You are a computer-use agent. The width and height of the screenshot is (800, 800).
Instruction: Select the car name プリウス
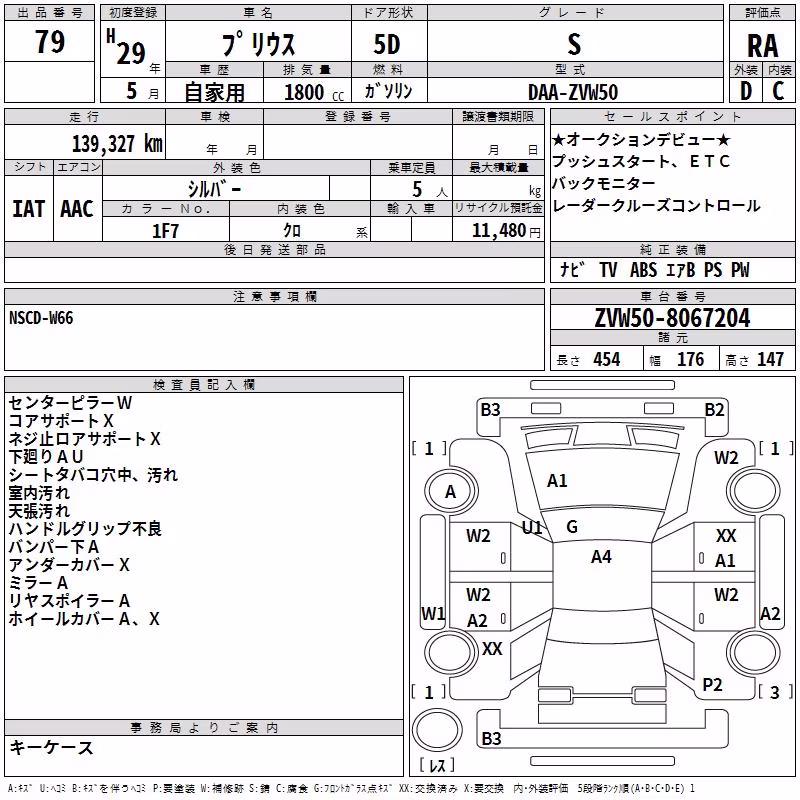(258, 44)
